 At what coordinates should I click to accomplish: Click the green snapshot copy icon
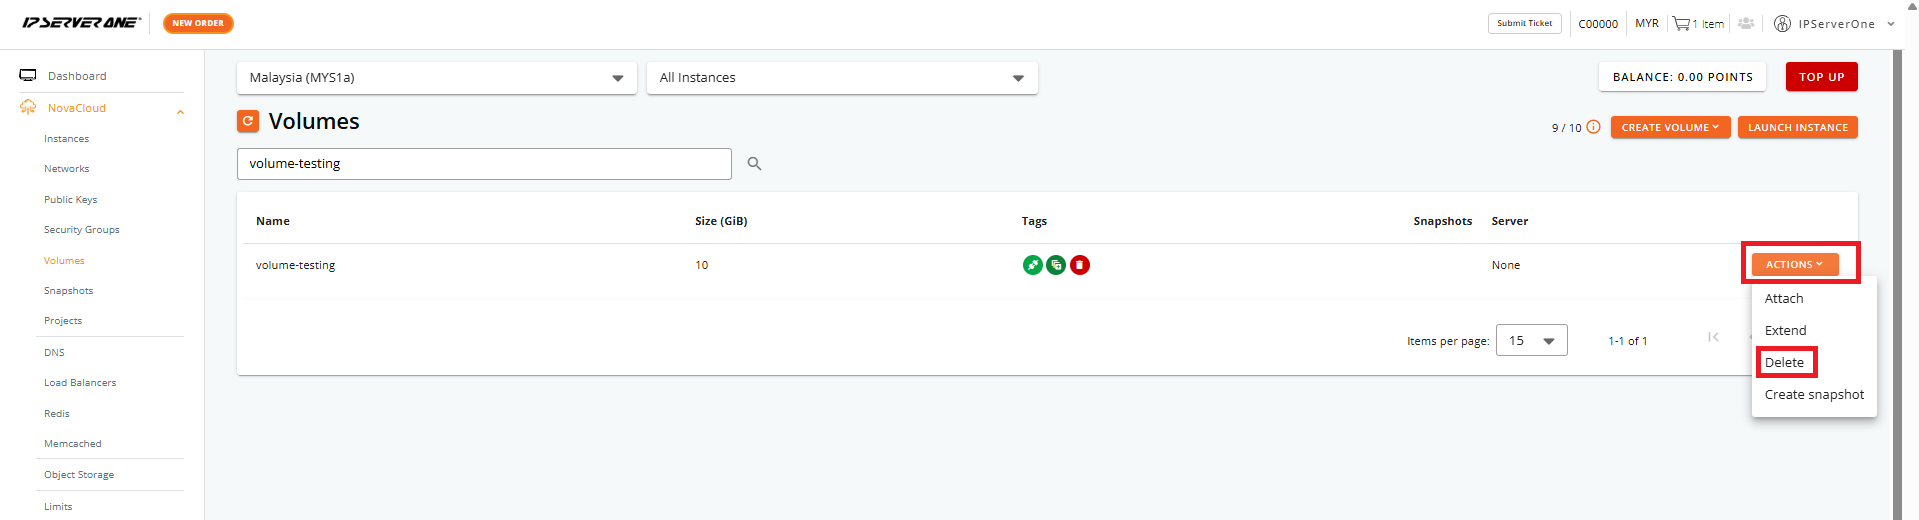click(x=1056, y=265)
